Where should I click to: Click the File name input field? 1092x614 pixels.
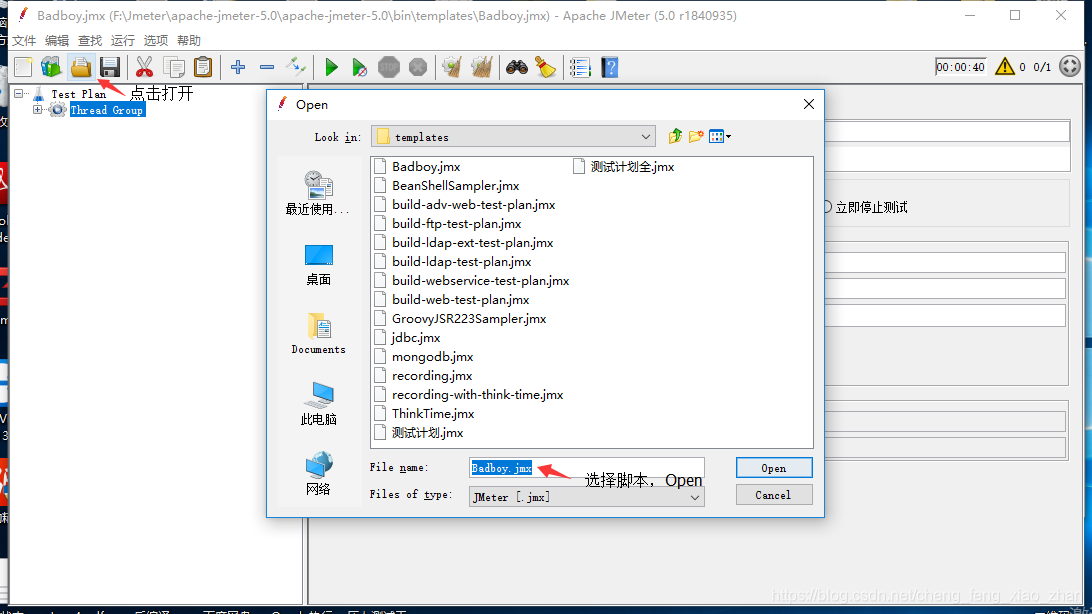click(586, 468)
